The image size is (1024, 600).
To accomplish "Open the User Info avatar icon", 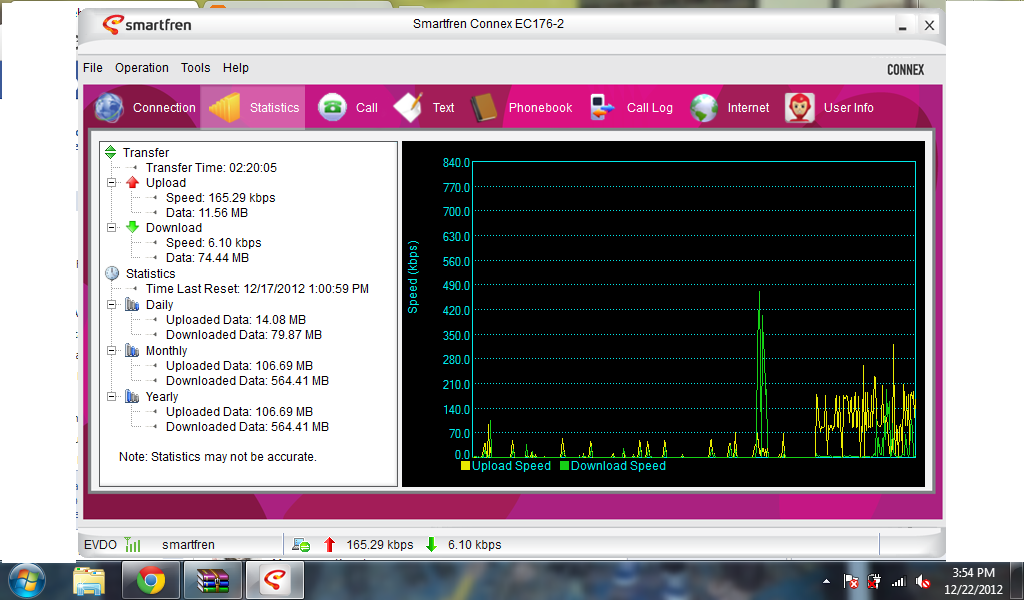I will pos(799,108).
